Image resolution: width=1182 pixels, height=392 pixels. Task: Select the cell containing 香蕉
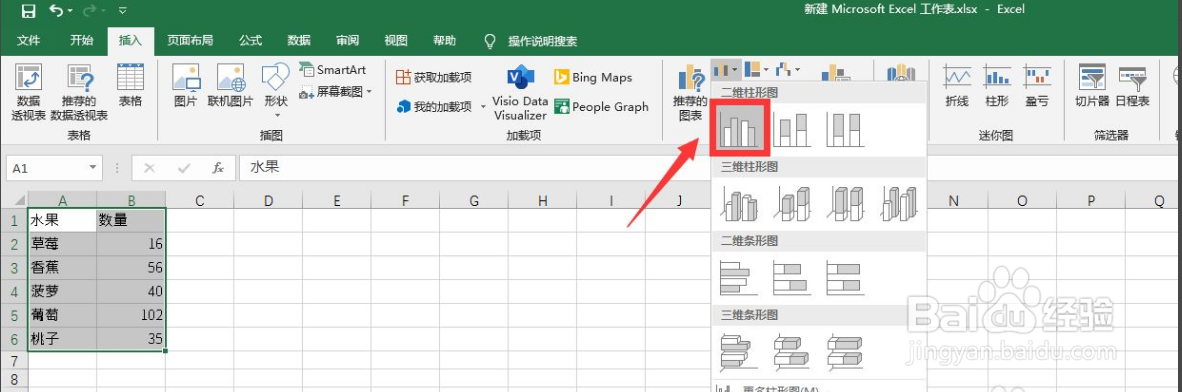62,268
